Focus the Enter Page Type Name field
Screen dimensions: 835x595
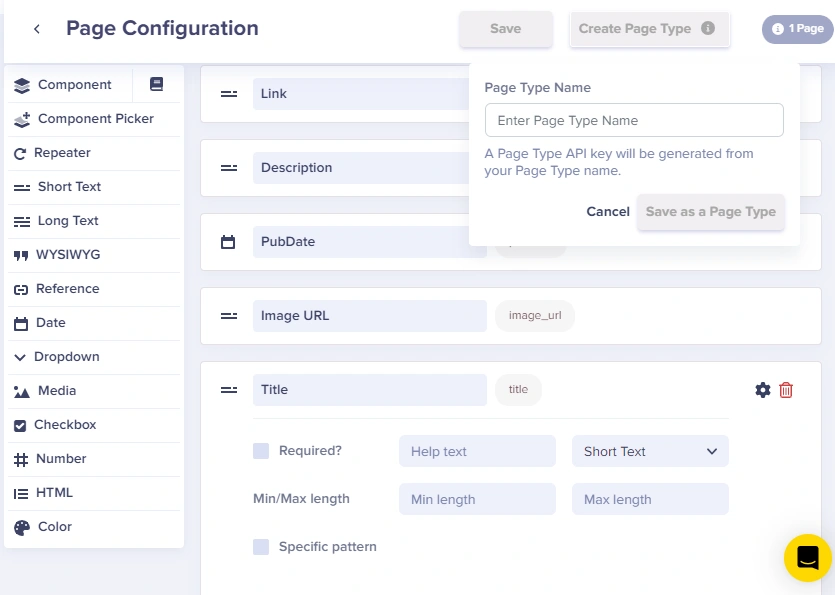pyautogui.click(x=634, y=120)
